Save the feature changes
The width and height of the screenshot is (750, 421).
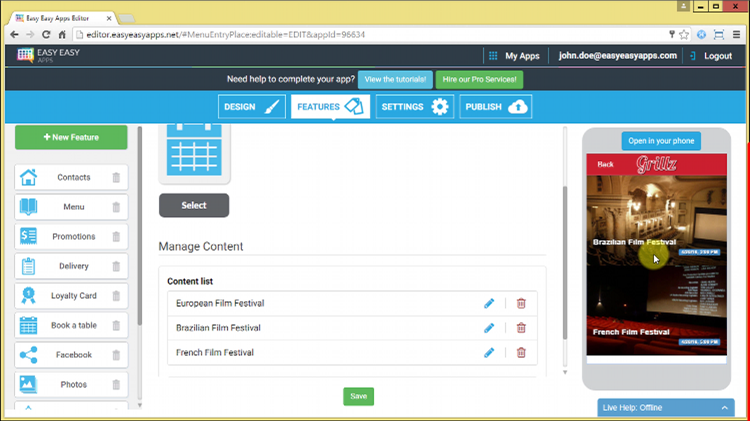coord(358,396)
